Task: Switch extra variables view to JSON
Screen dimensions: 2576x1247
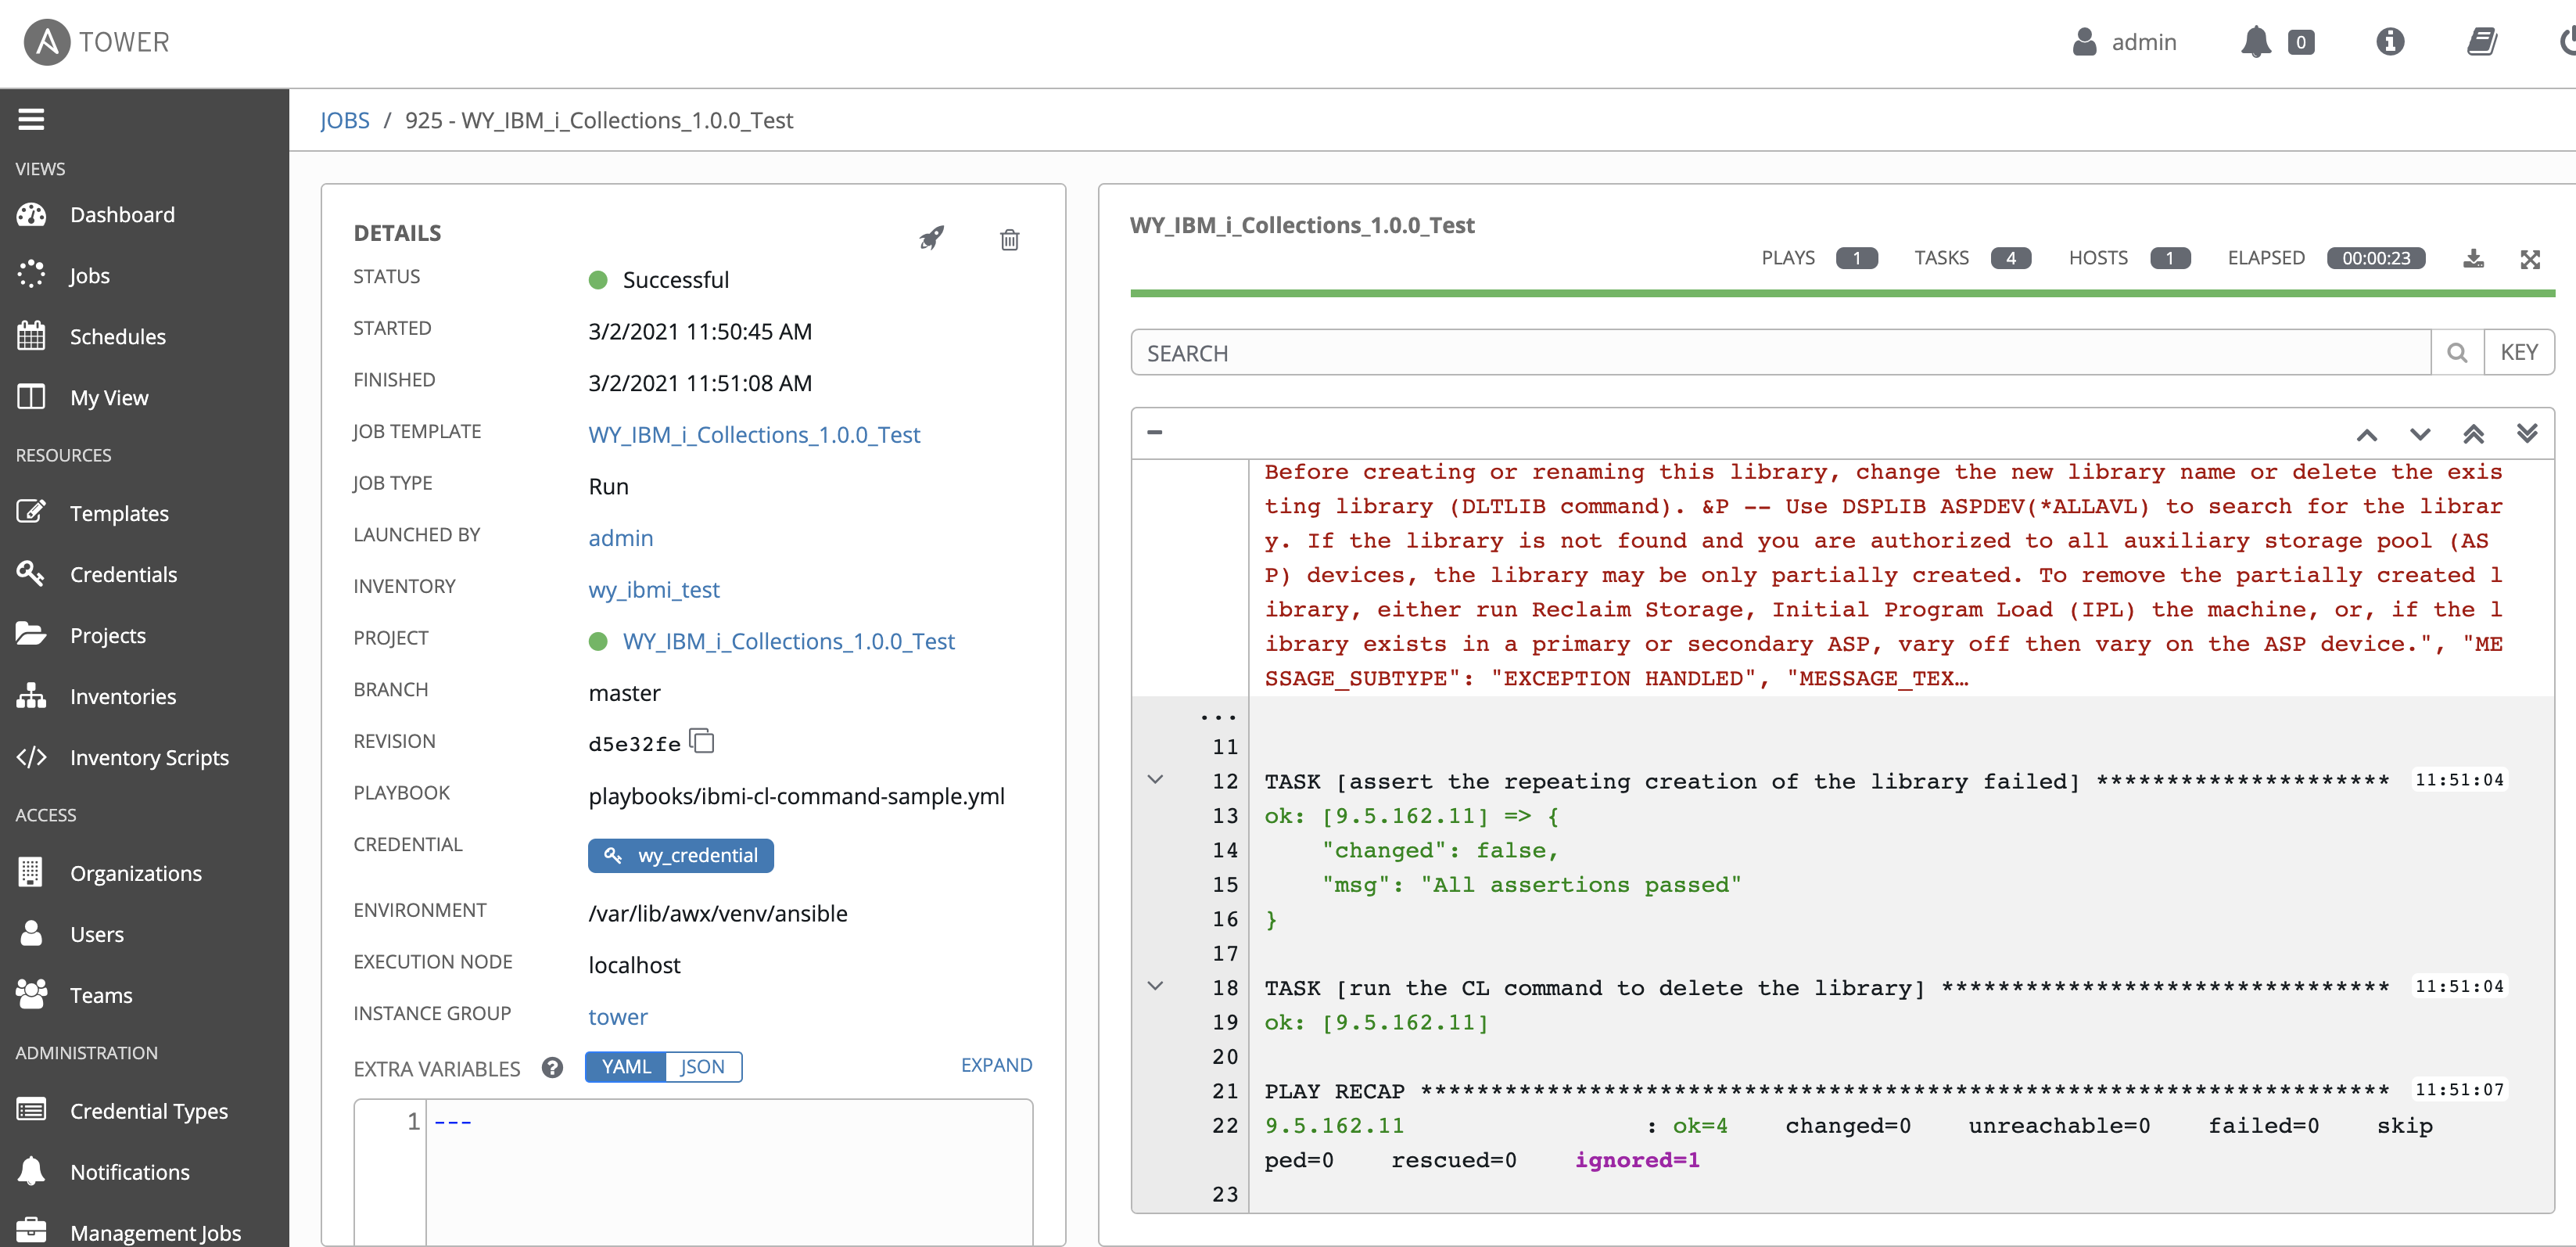Action: tap(703, 1066)
